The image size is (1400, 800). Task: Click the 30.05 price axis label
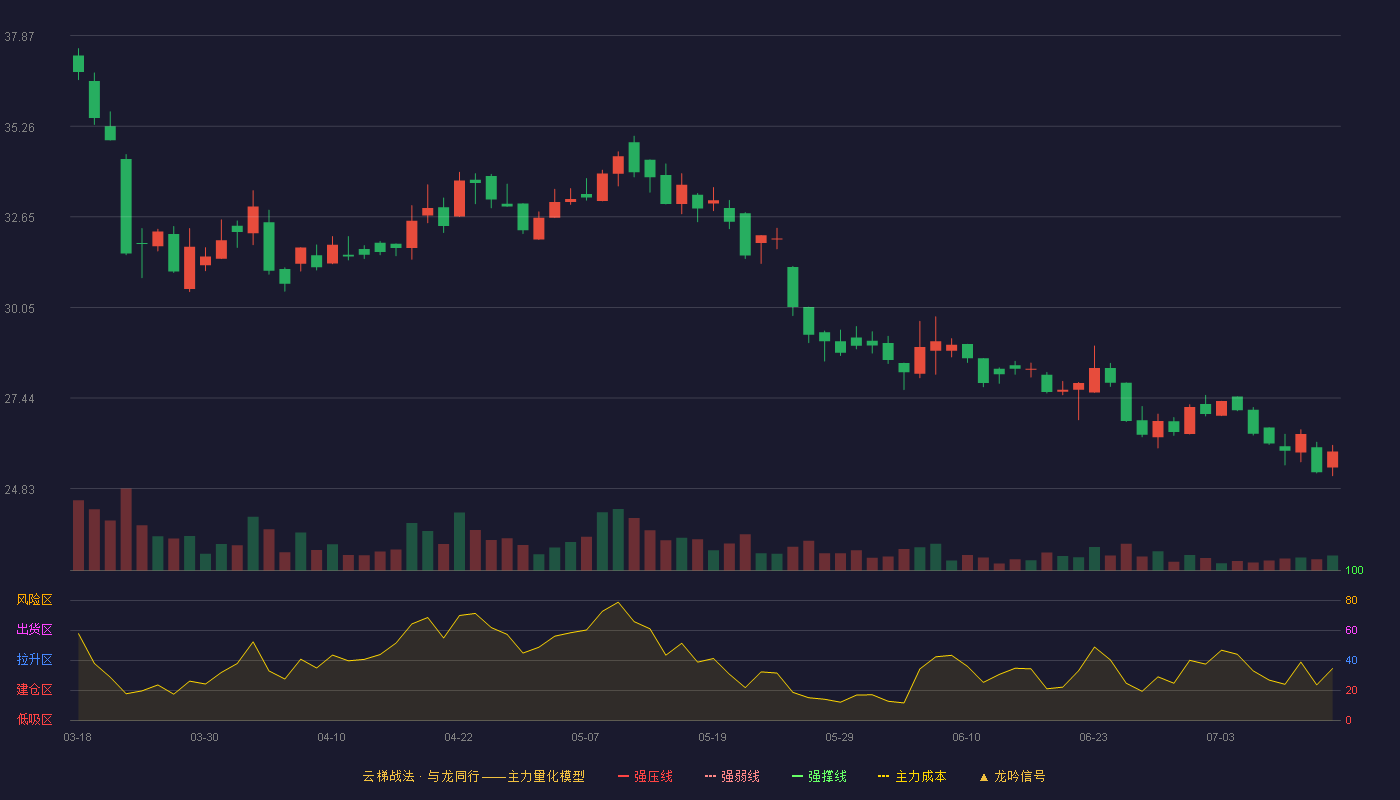pos(19,309)
